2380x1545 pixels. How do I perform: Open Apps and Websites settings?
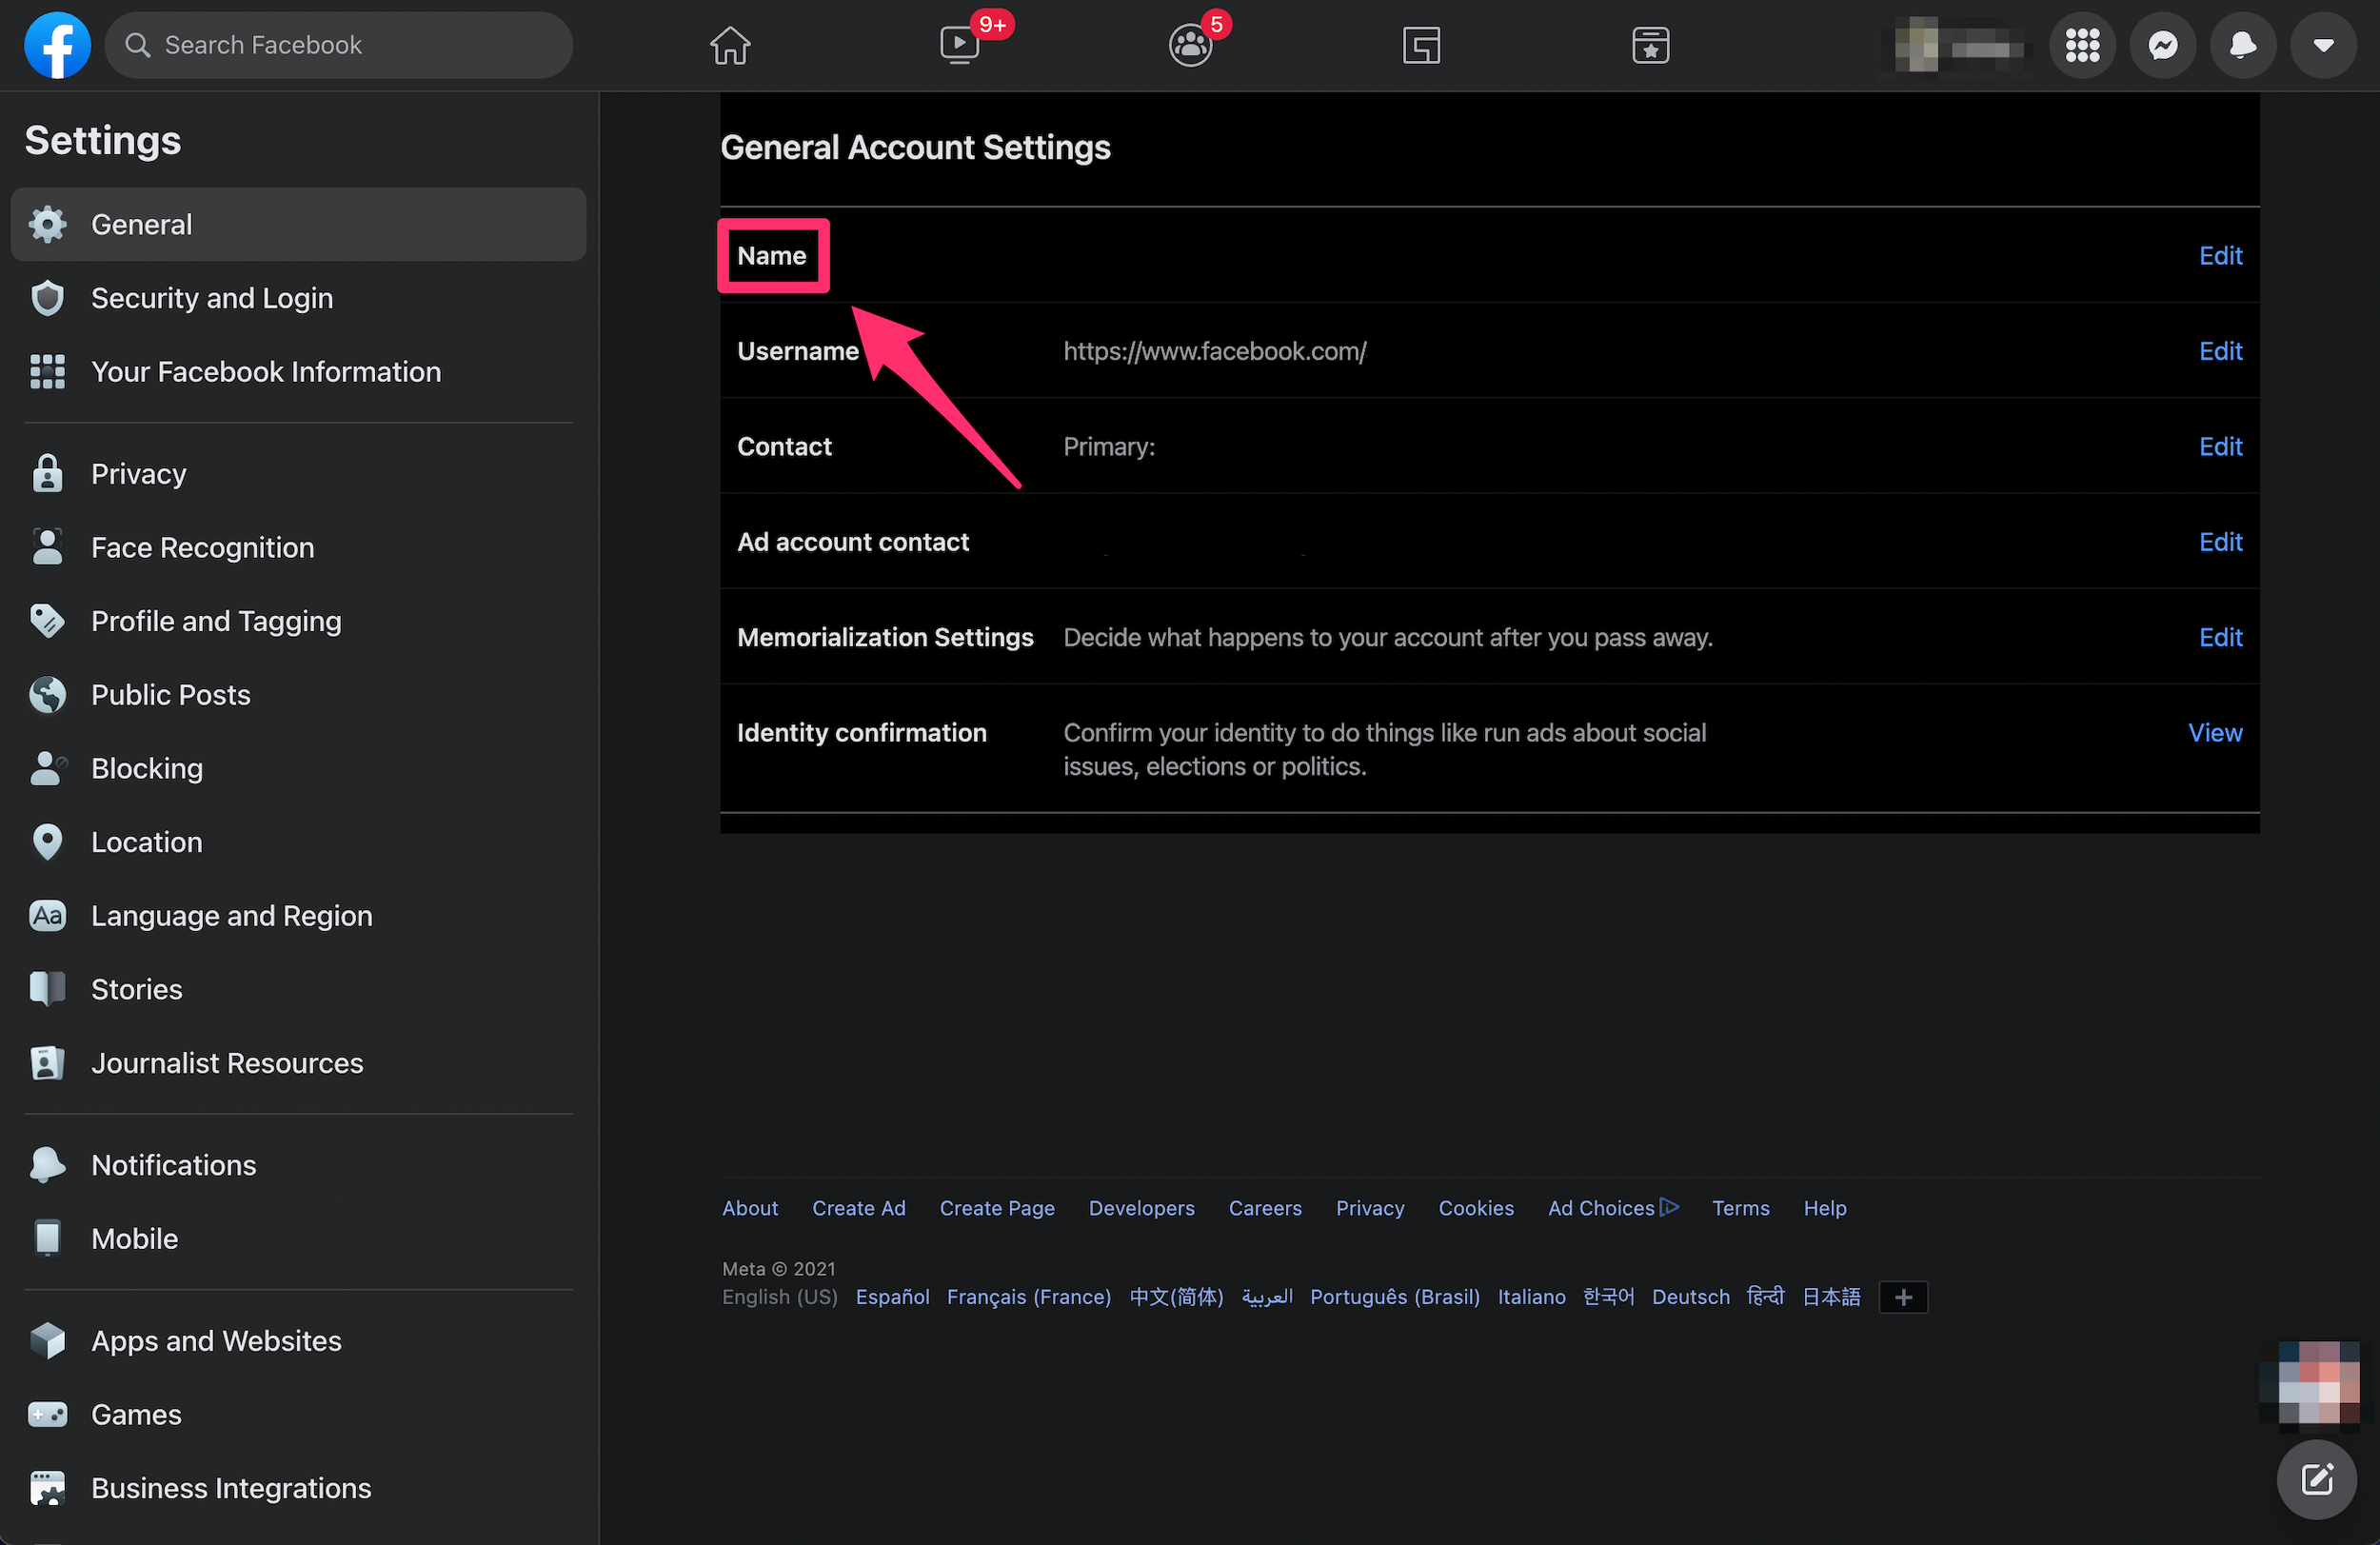point(298,1342)
